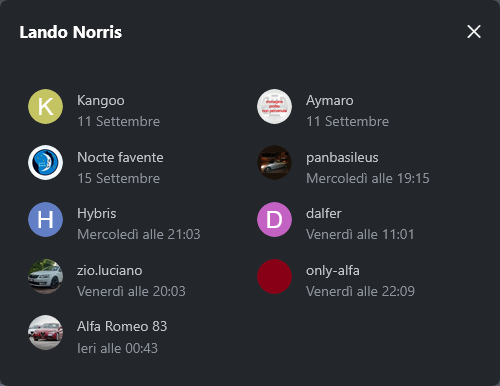Open Alfa Romeo 83's red car avatar
Image resolution: width=500 pixels, height=386 pixels.
pyautogui.click(x=45, y=333)
